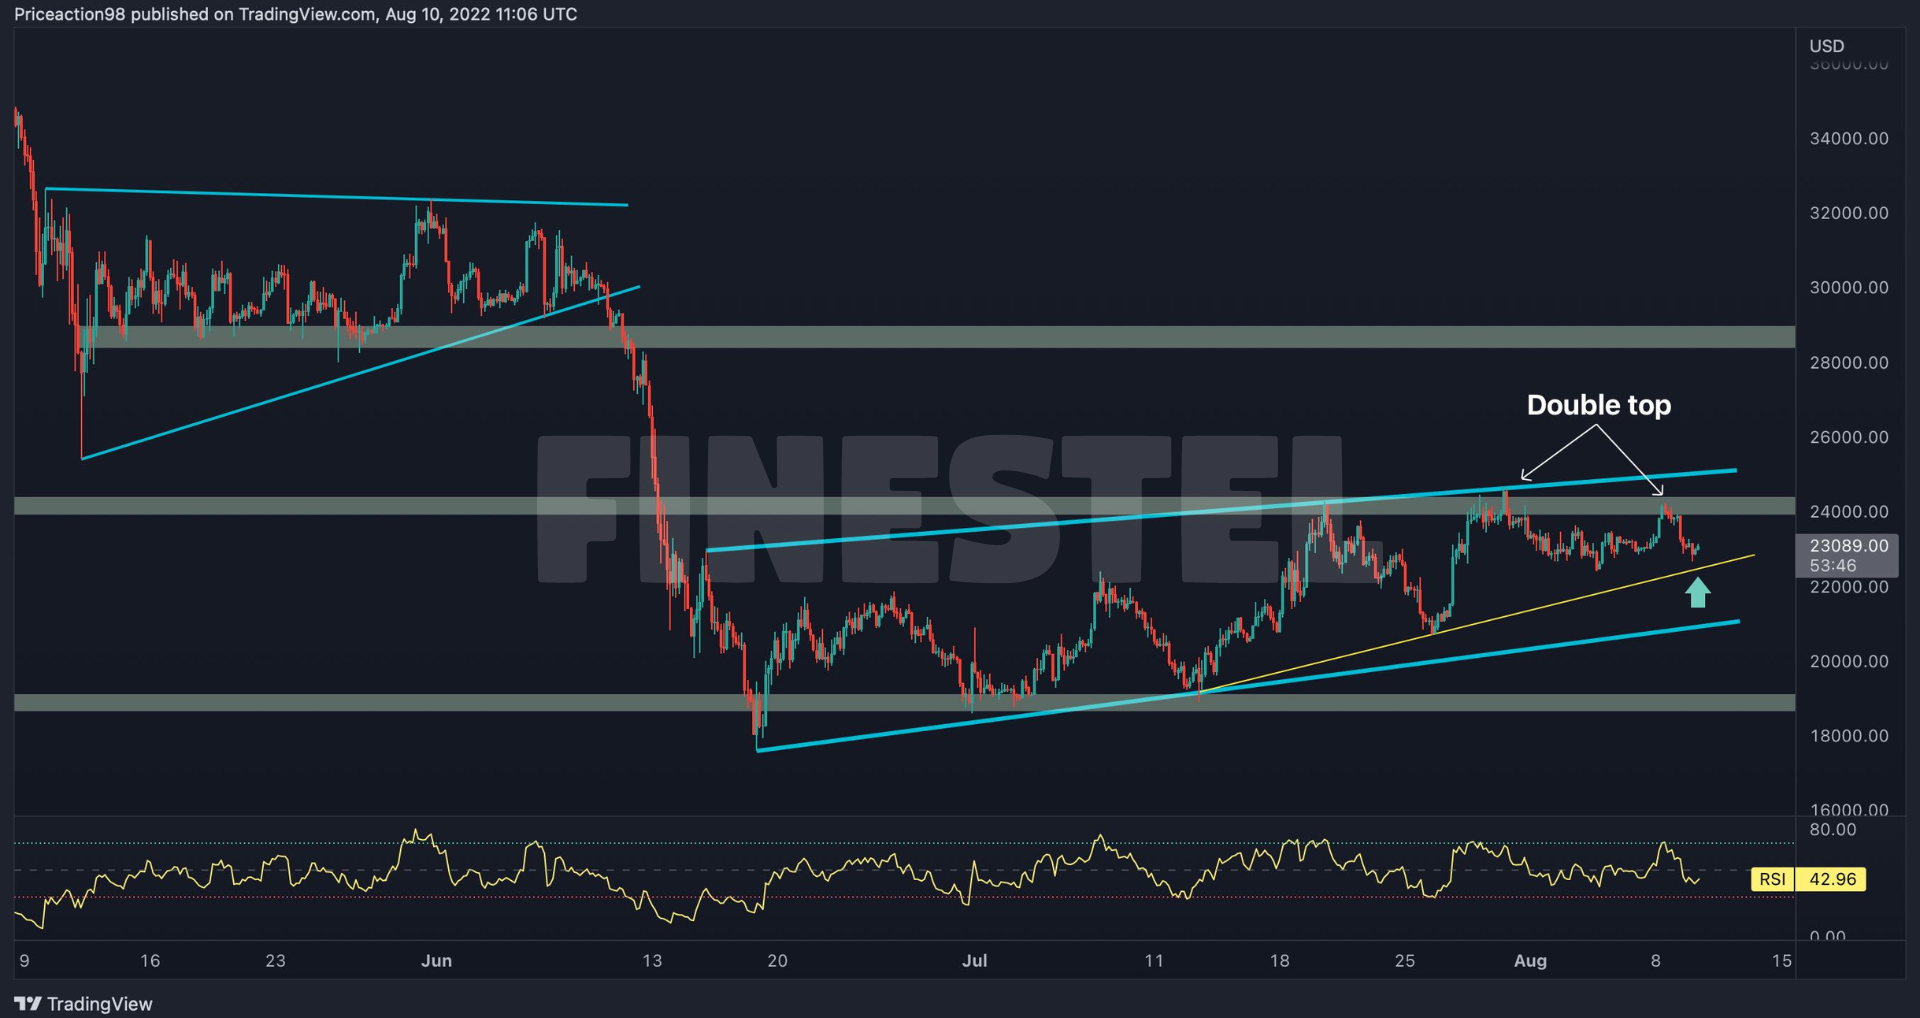Click the 30000.00 price axis label
This screenshot has height=1018, width=1920.
pos(1849,287)
